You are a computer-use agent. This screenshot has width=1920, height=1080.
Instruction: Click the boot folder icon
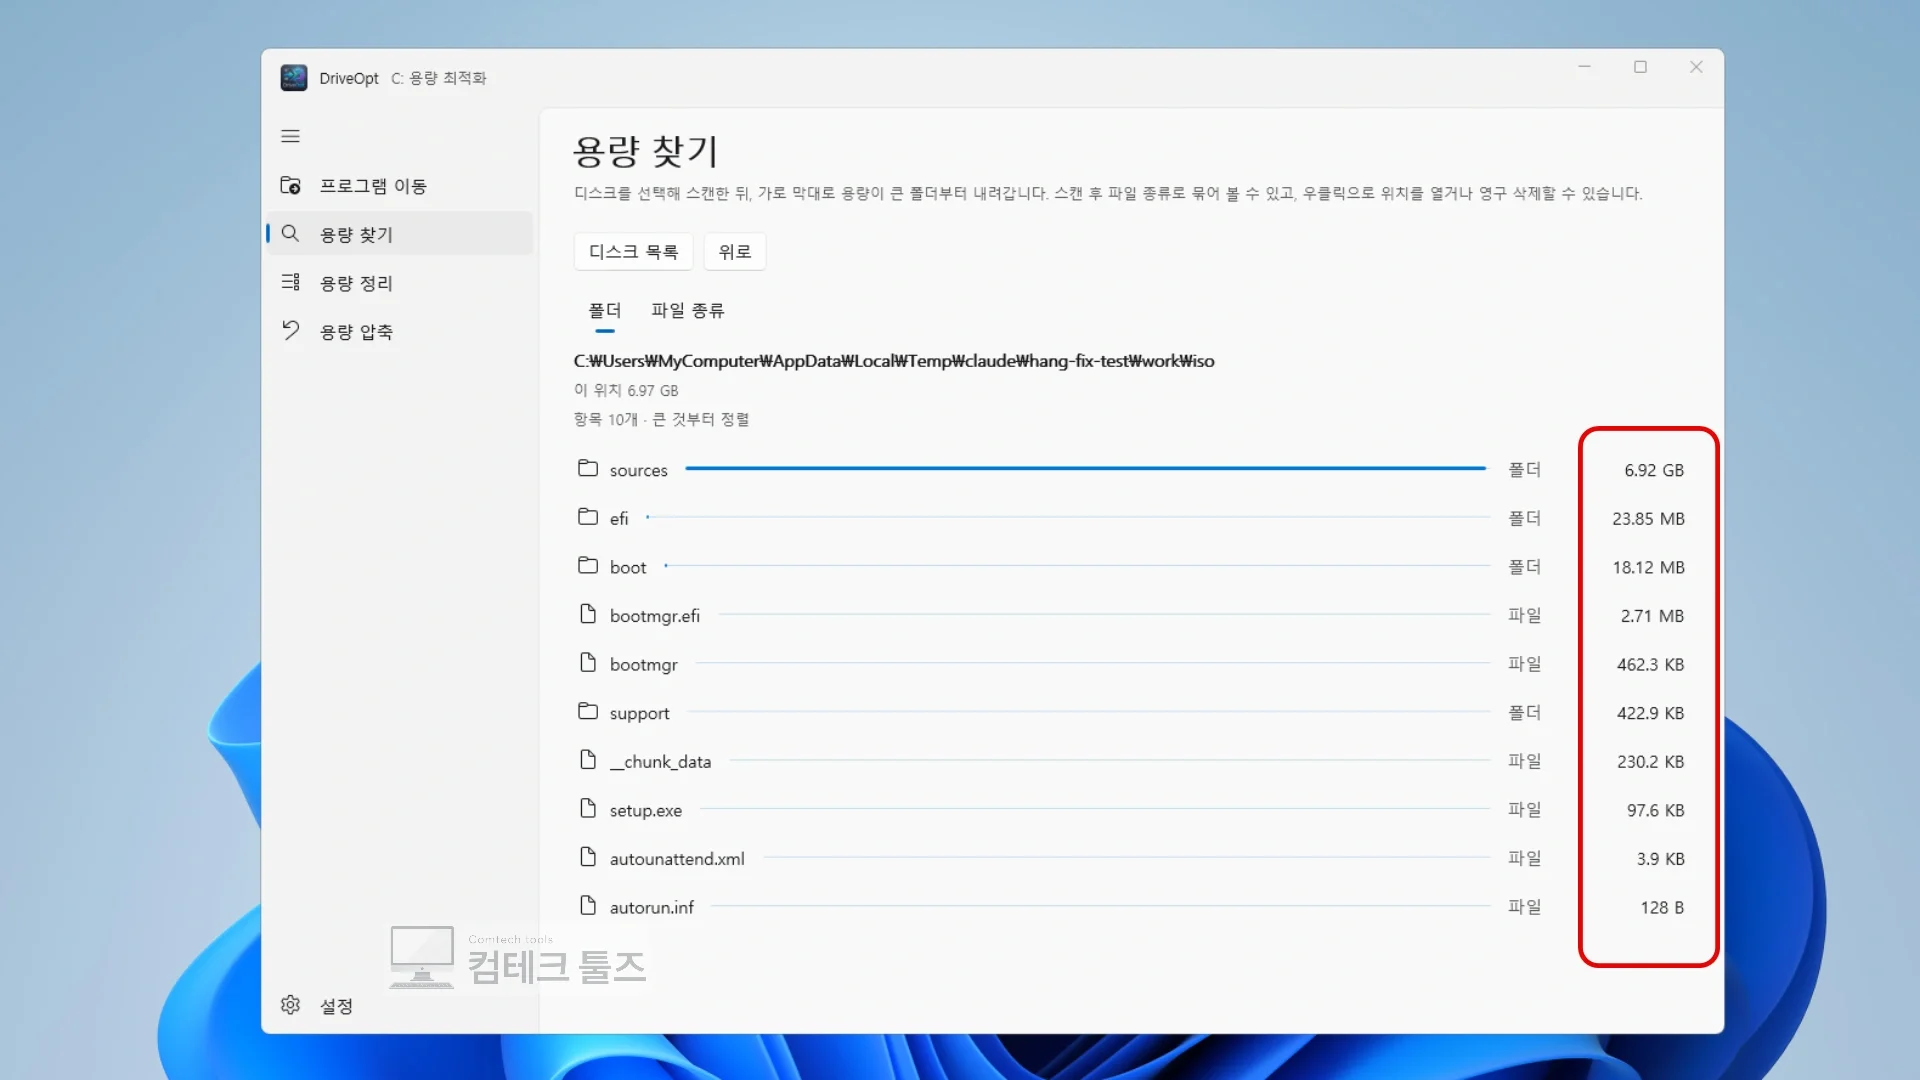[588, 565]
